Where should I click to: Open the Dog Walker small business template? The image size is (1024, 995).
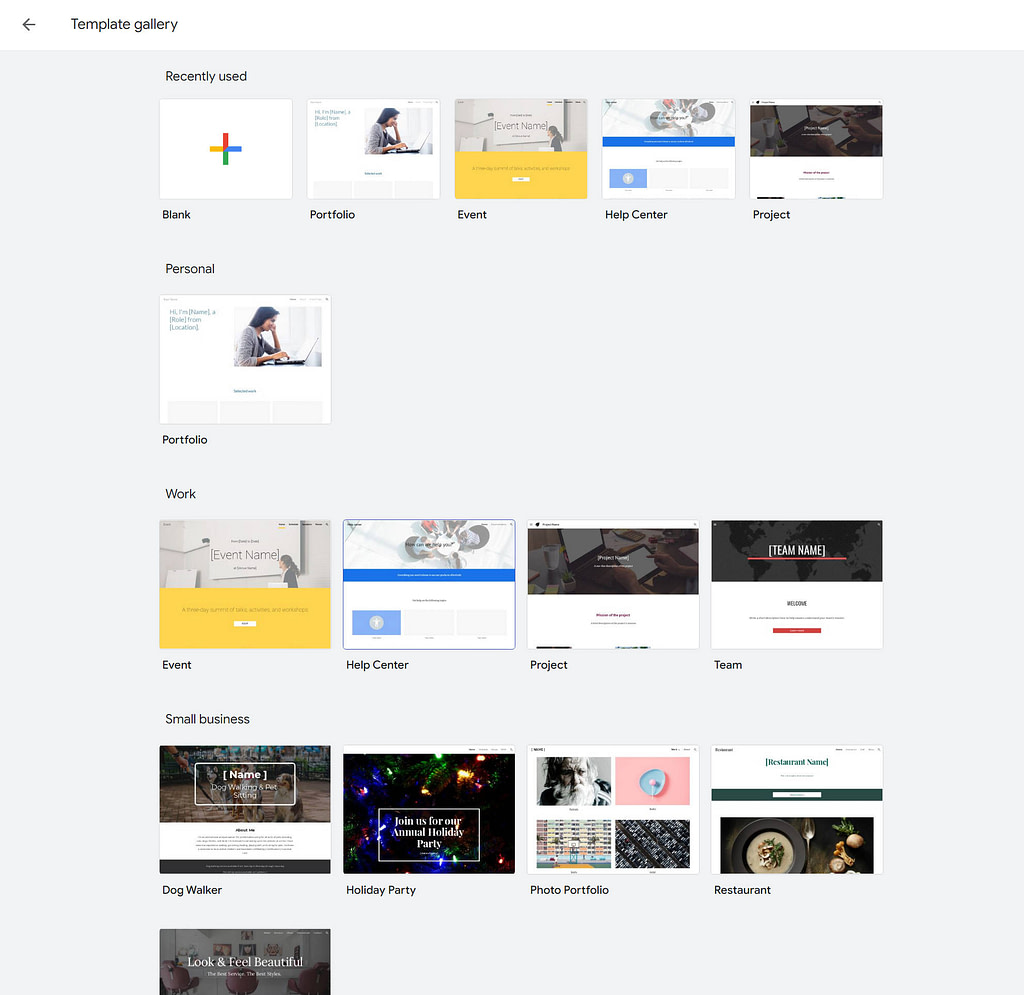coord(244,809)
